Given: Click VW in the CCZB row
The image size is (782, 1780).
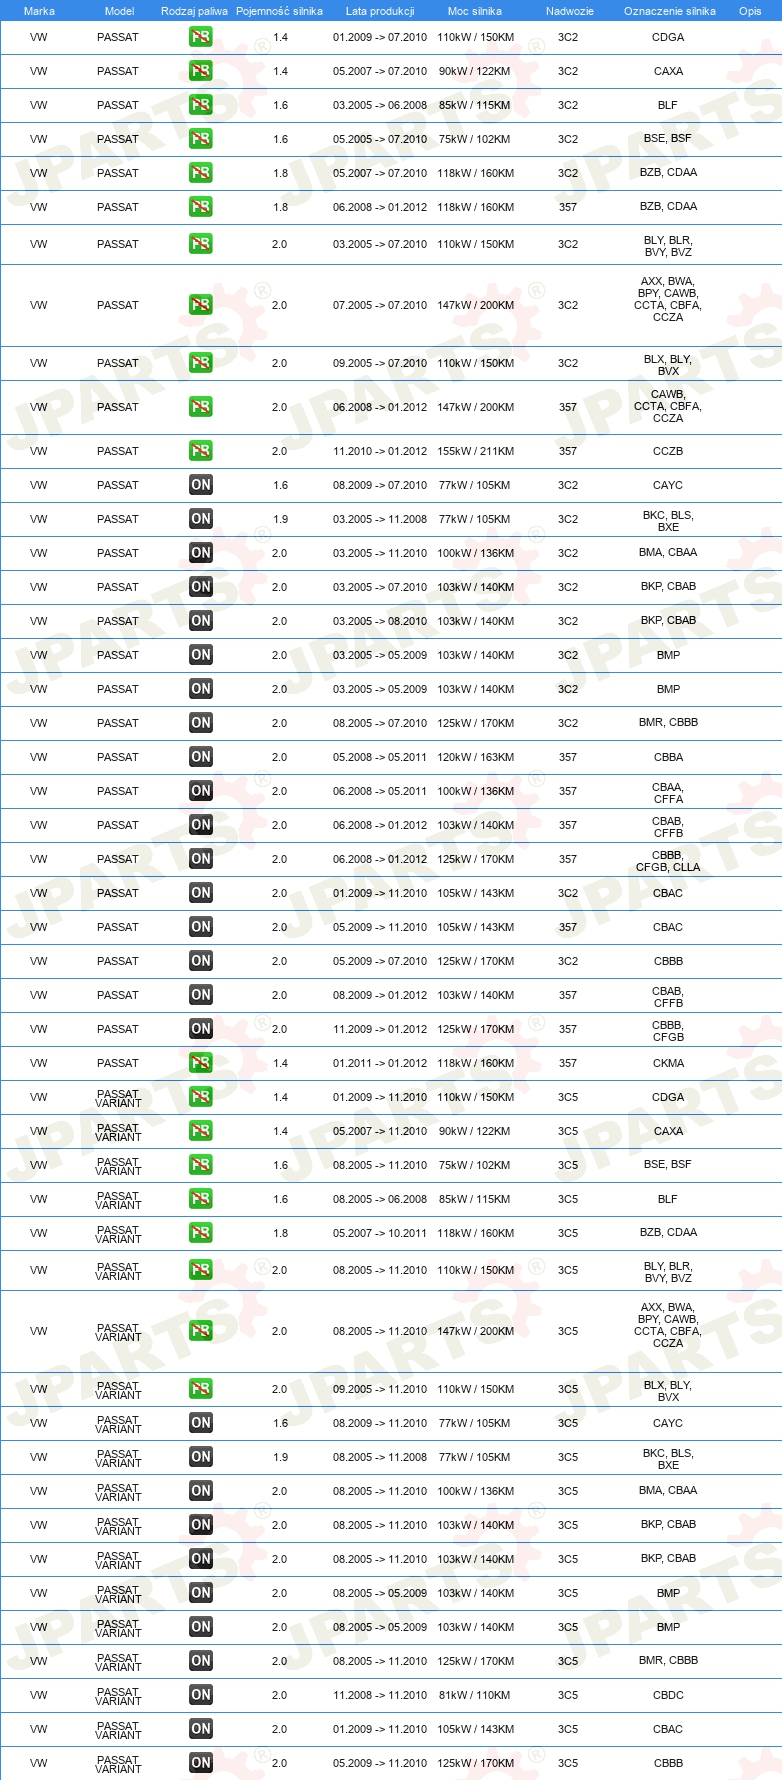Looking at the screenshot, I should pos(39,451).
